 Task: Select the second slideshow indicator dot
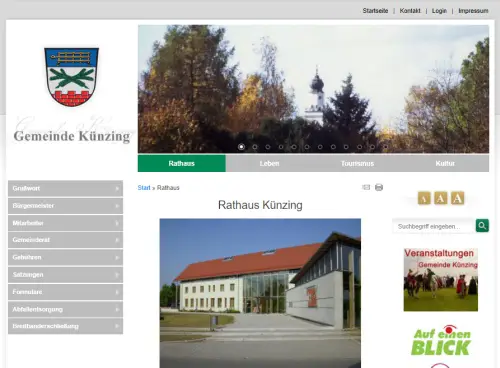pyautogui.click(x=255, y=147)
